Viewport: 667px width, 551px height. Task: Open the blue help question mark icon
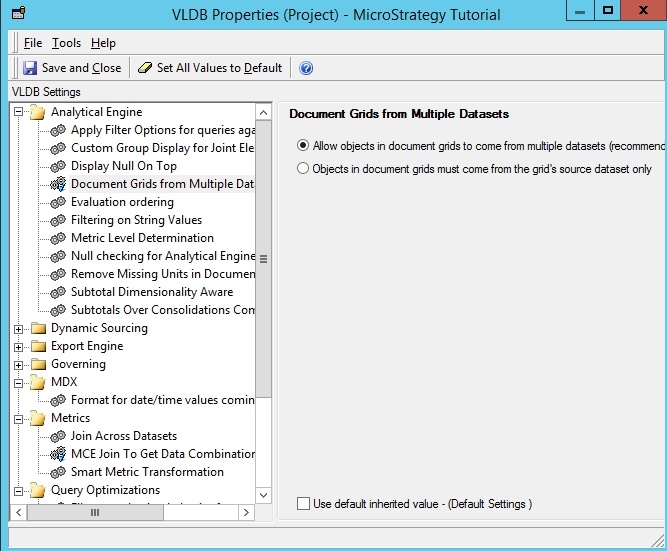306,68
